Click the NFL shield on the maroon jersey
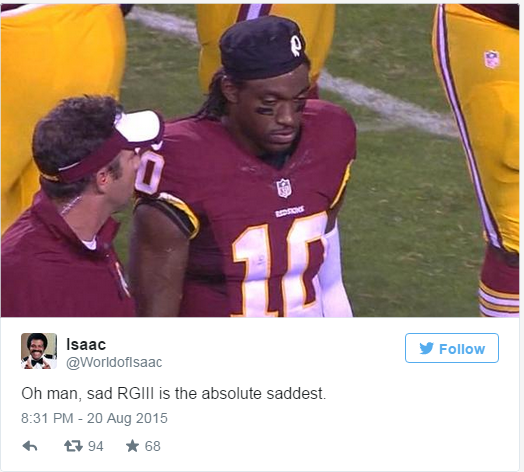The height and width of the screenshot is (472, 524). click(x=284, y=188)
